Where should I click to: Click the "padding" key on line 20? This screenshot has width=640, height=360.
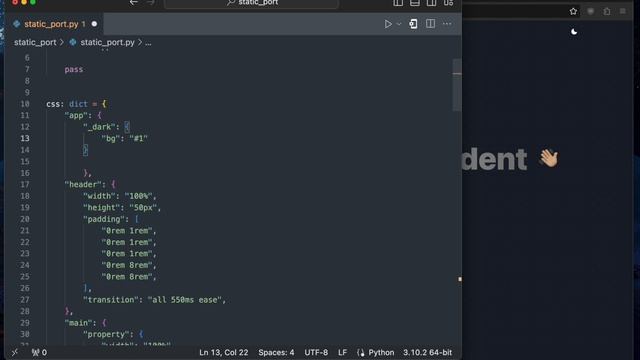click(104, 219)
